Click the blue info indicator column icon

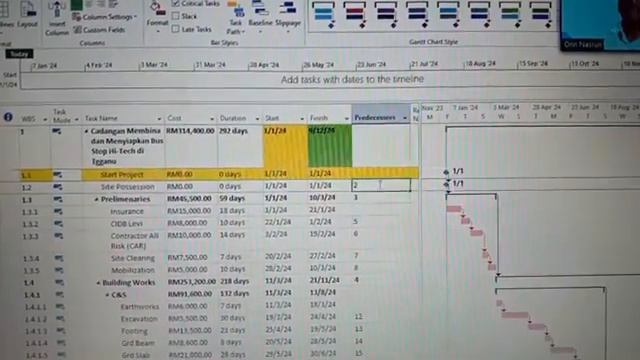click(8, 117)
